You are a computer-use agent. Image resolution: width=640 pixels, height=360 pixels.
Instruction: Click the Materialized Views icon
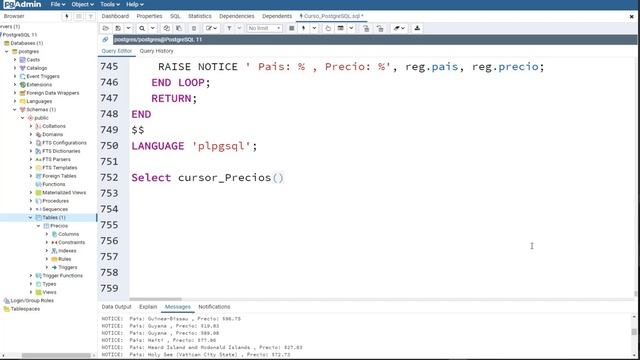(x=38, y=193)
